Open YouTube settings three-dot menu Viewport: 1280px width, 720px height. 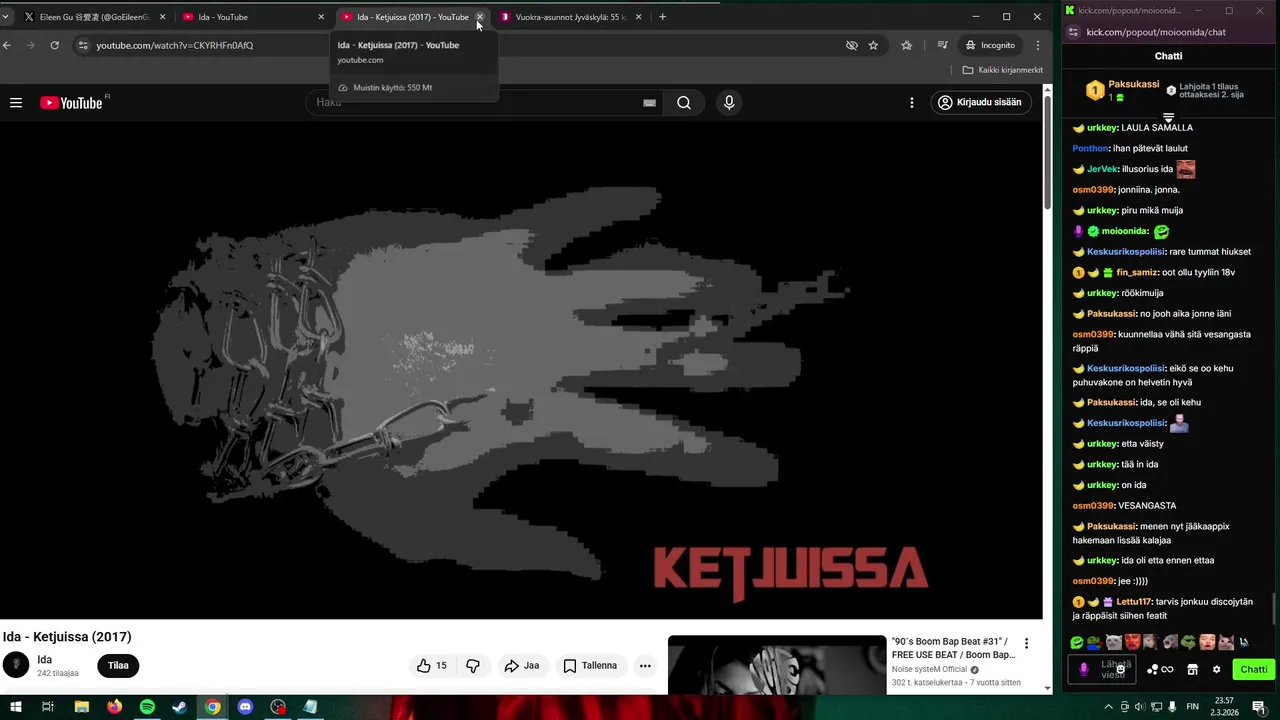(911, 103)
